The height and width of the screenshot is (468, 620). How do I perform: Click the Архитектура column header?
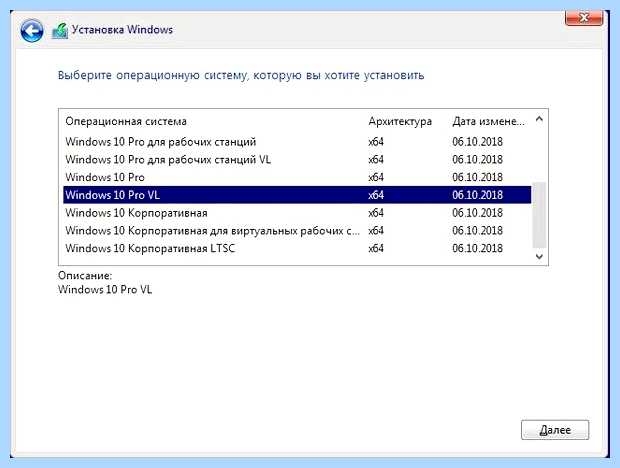pyautogui.click(x=400, y=121)
